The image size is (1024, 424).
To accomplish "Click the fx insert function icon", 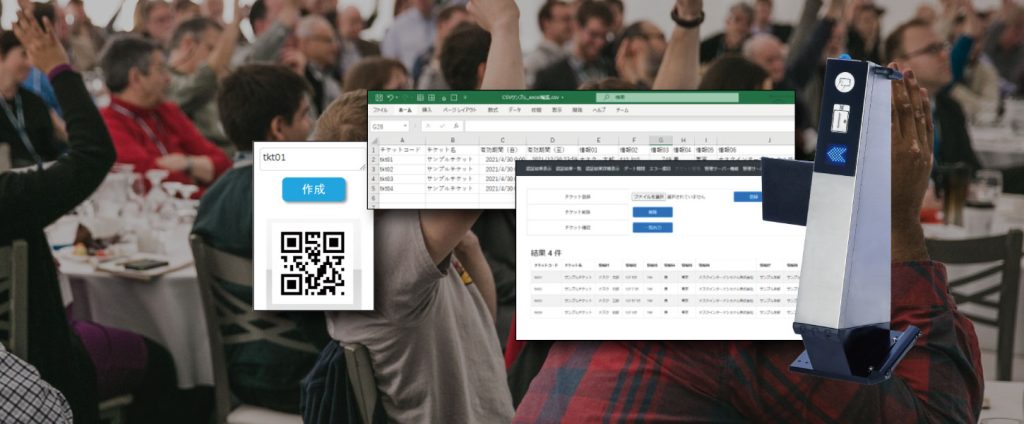I will coord(456,126).
